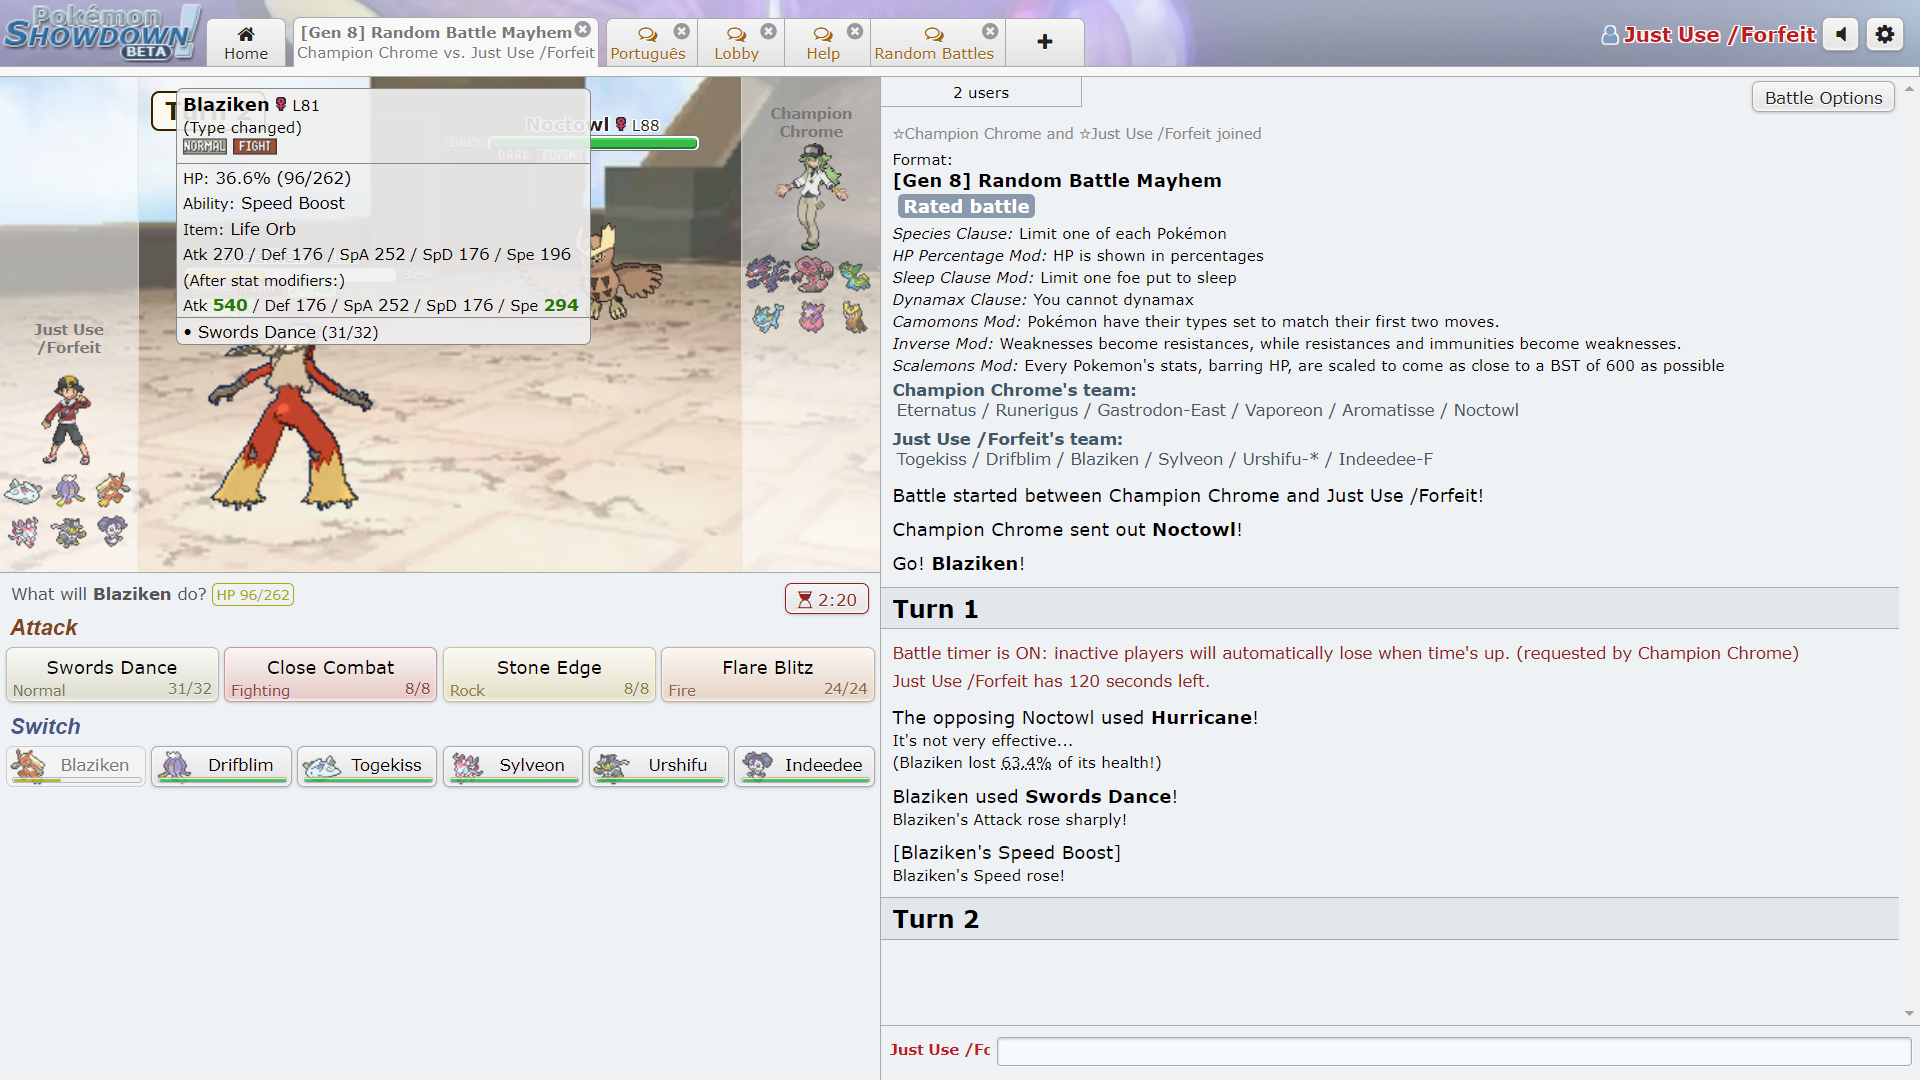Click the Rated battle badge
This screenshot has width=1920, height=1080.
pos(966,206)
